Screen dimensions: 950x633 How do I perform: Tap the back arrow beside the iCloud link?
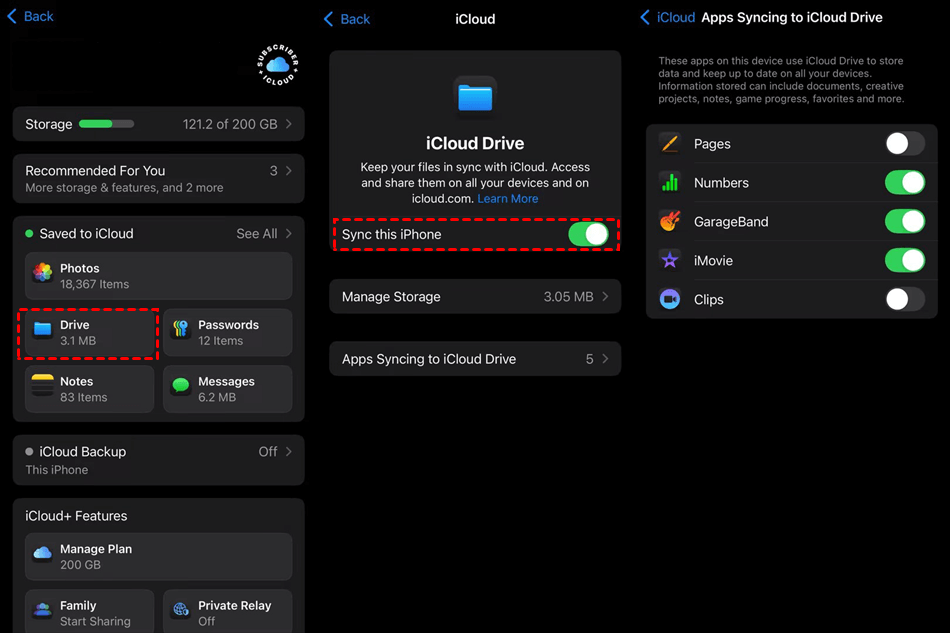click(x=645, y=18)
